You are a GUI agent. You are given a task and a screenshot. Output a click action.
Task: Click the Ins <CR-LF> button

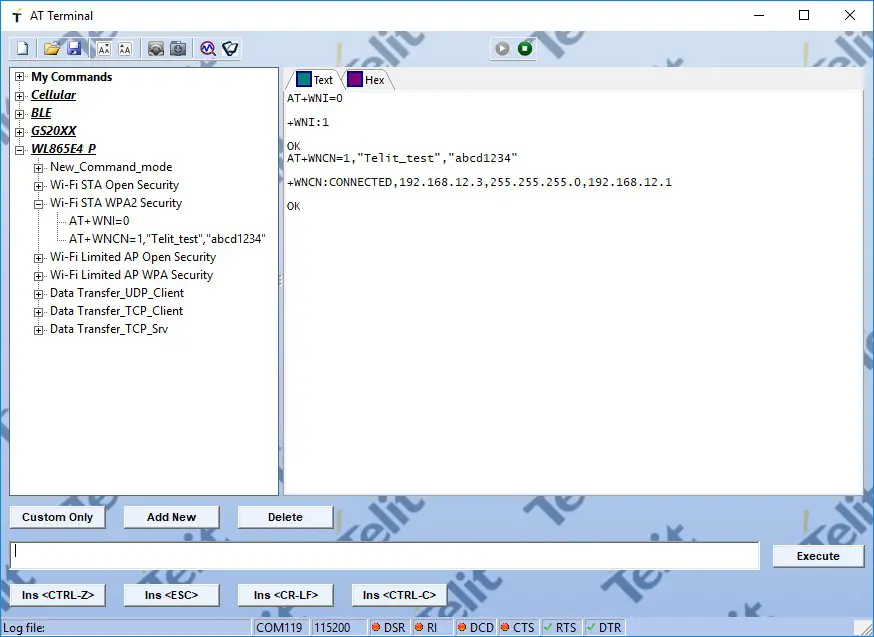coord(285,595)
